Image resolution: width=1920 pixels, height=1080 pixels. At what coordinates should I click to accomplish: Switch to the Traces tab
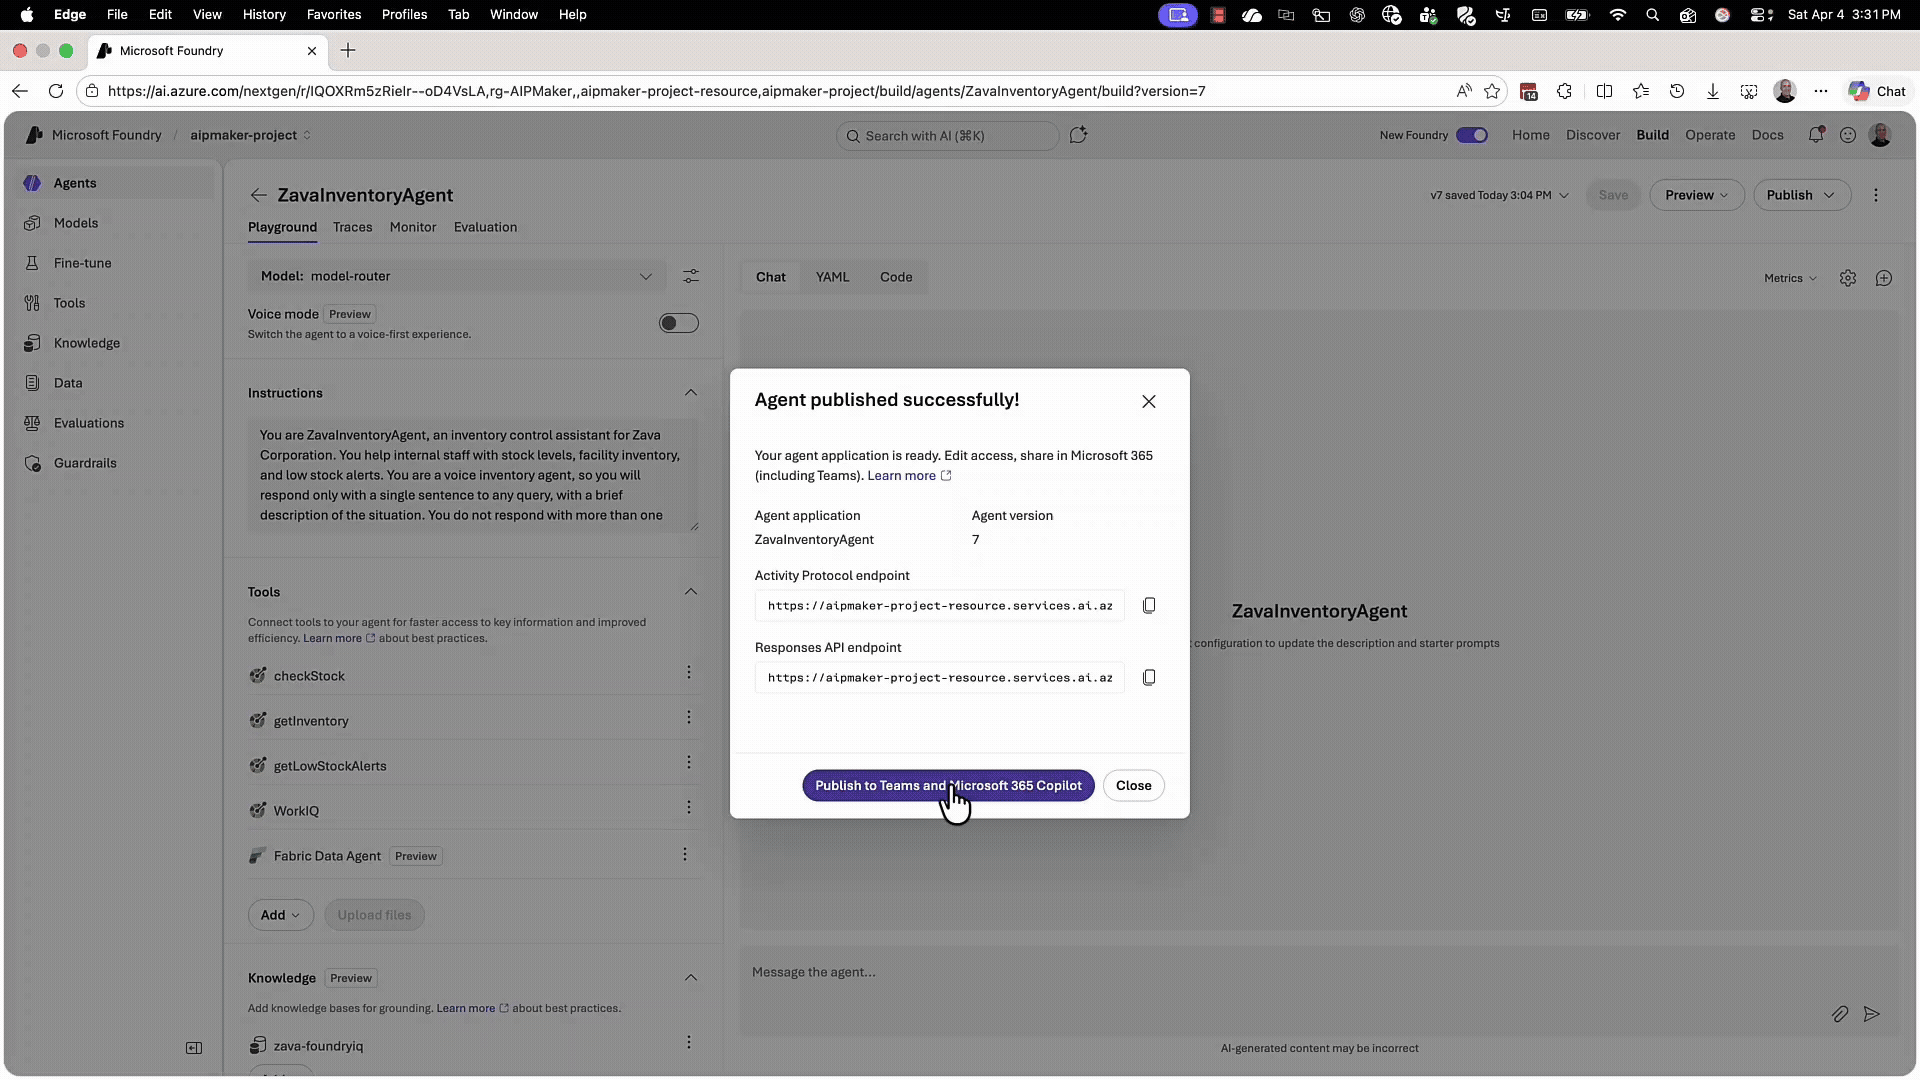pyautogui.click(x=352, y=227)
